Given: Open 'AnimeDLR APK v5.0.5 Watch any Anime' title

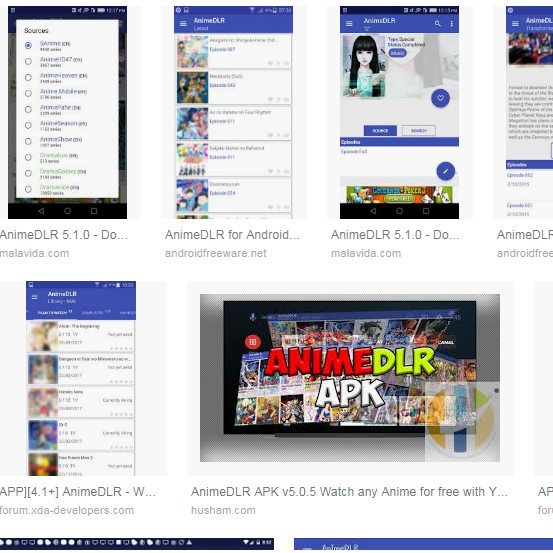Looking at the screenshot, I should click(x=349, y=492).
